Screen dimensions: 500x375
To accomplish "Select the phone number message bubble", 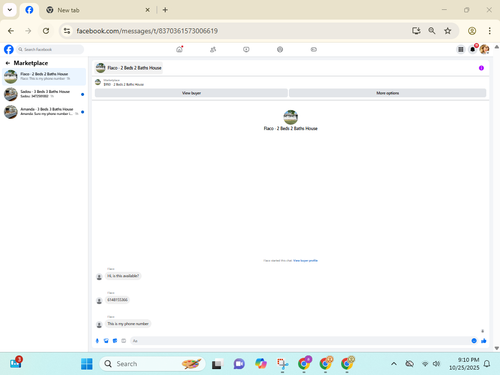I will pos(117,300).
